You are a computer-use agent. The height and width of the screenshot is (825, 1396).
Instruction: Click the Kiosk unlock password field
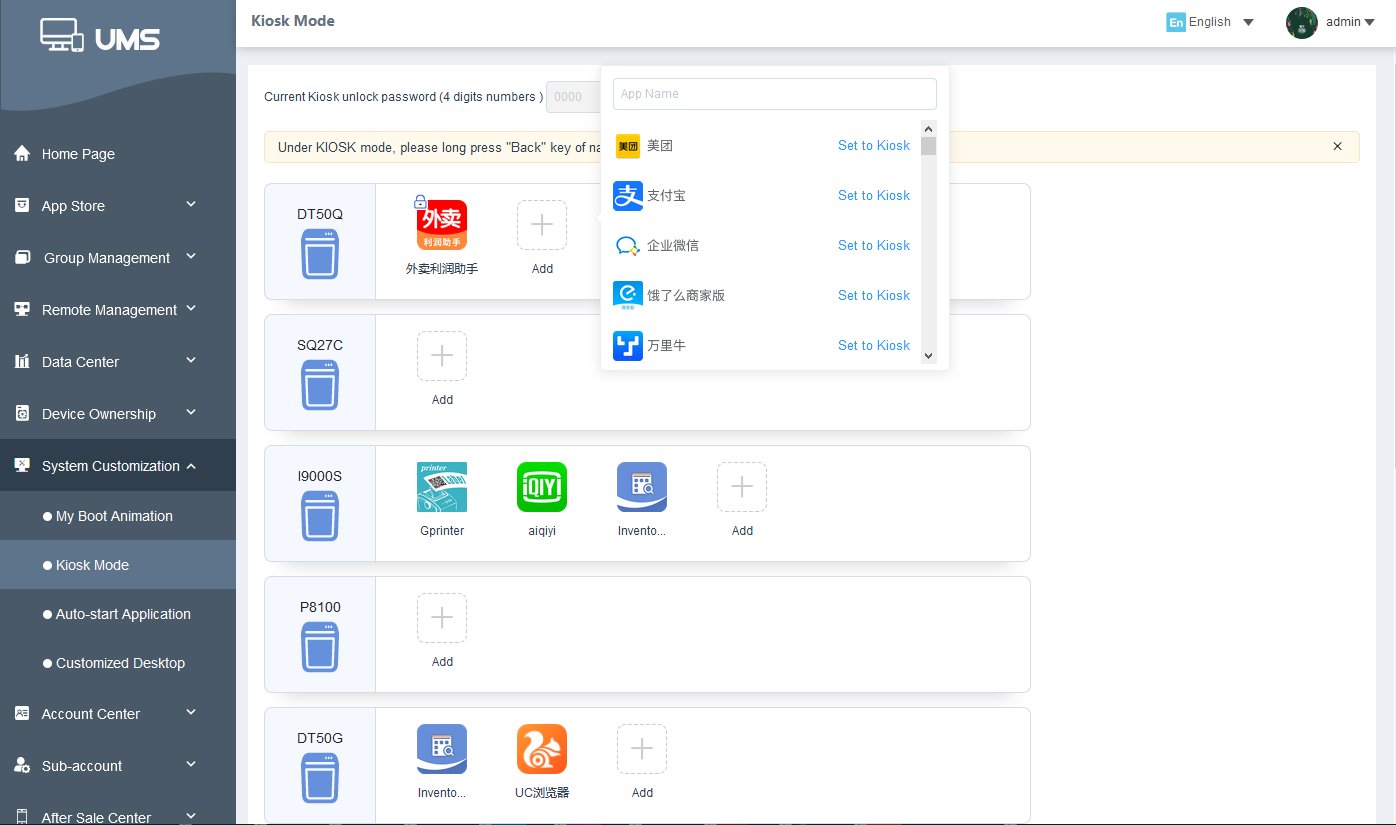(x=573, y=97)
